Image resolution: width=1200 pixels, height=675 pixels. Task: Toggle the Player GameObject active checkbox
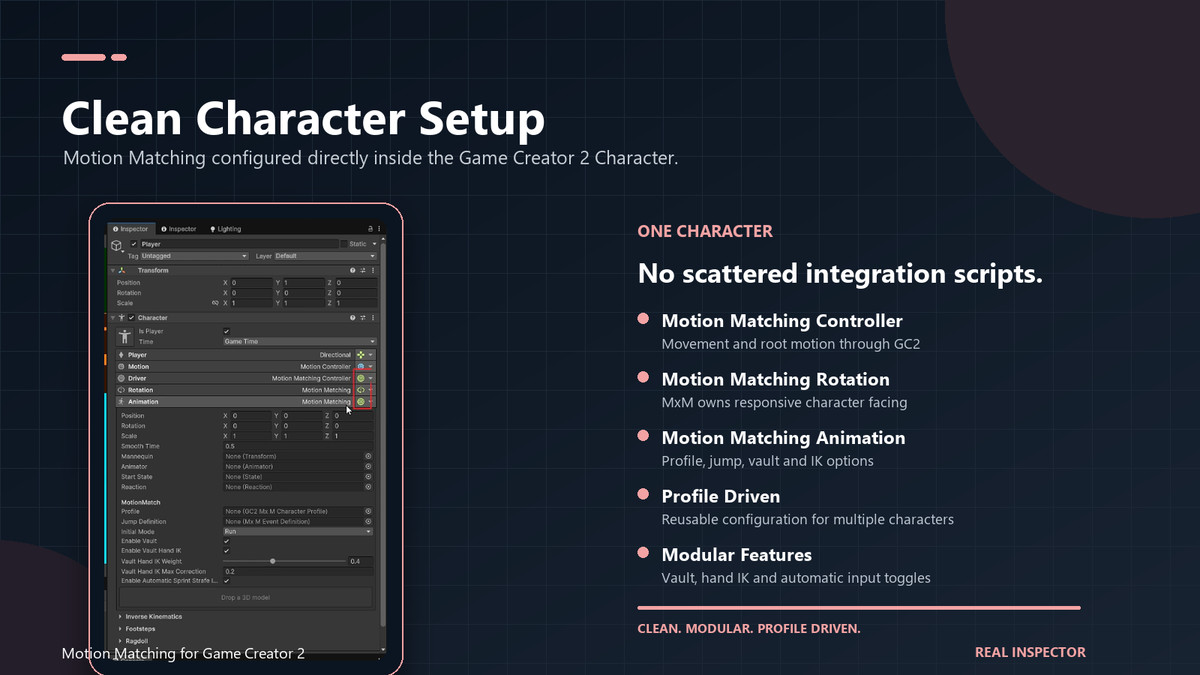tap(134, 244)
